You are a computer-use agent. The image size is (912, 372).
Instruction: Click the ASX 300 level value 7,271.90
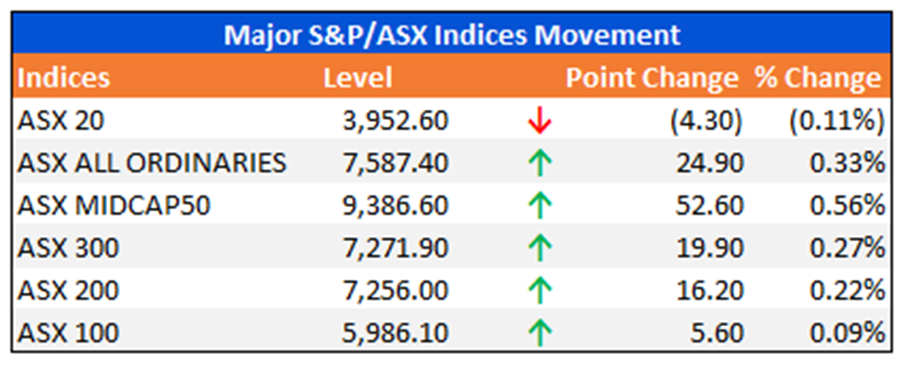pos(395,249)
